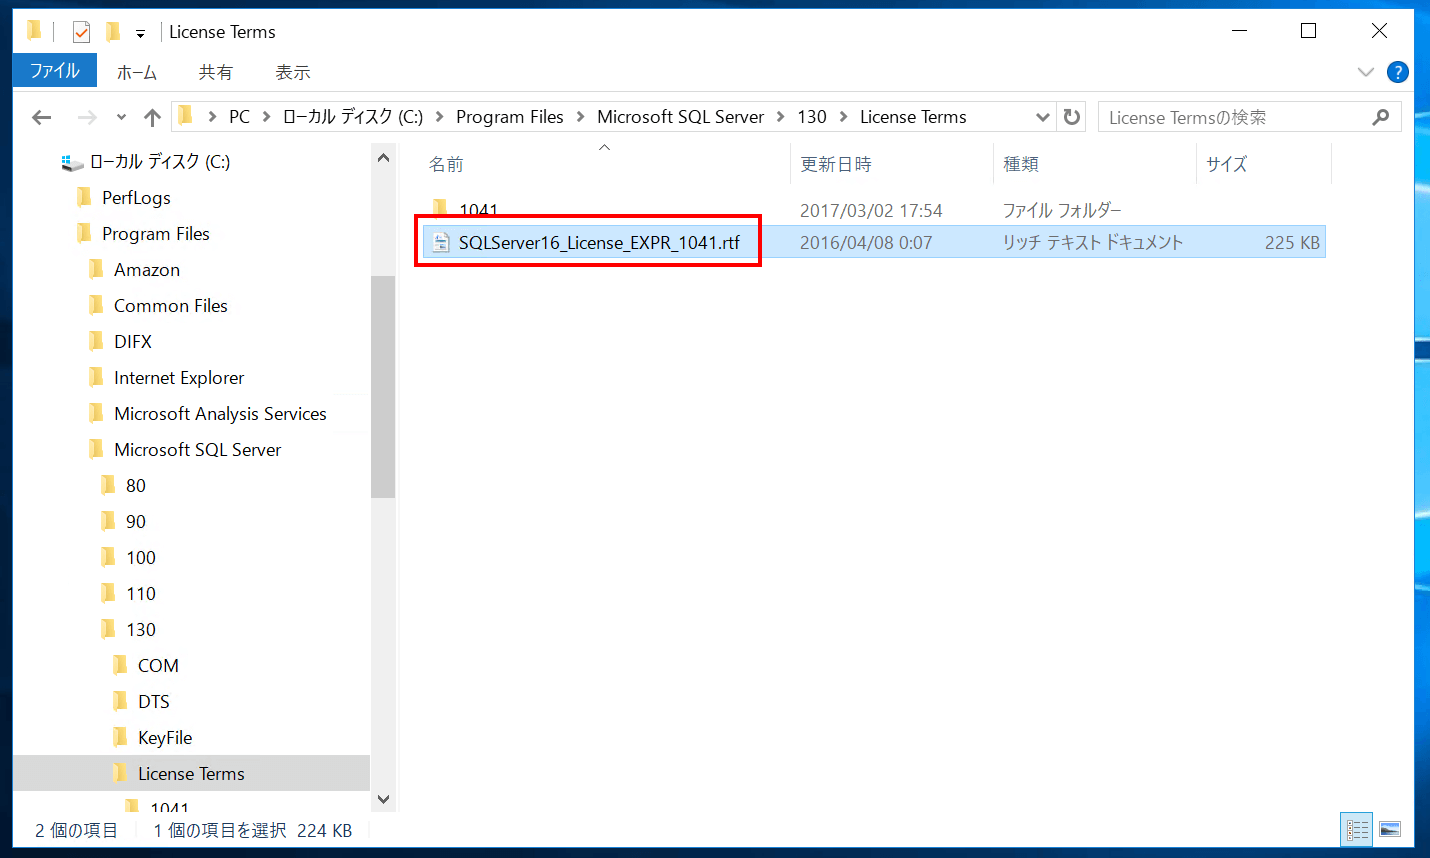Navigate to Program Files via the breadcrumb
Screen dimensions: 1430x858
(510, 116)
